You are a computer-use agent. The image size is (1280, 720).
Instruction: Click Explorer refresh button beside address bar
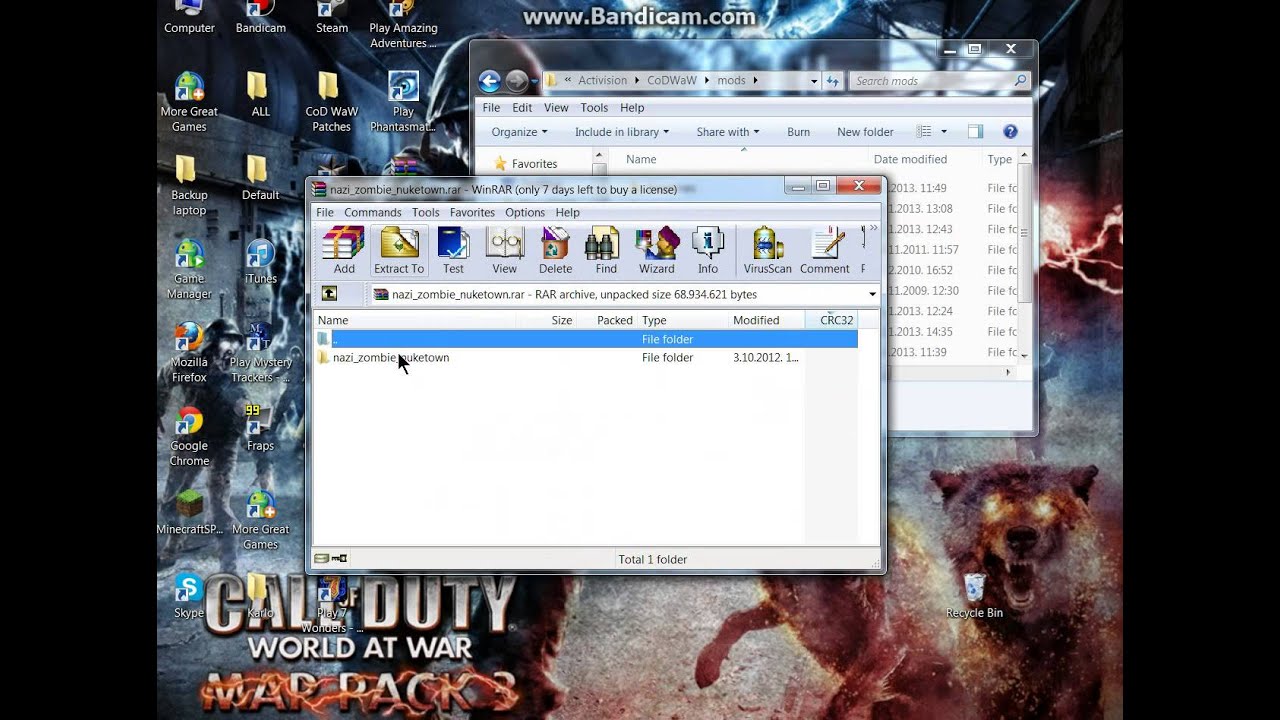click(x=833, y=81)
